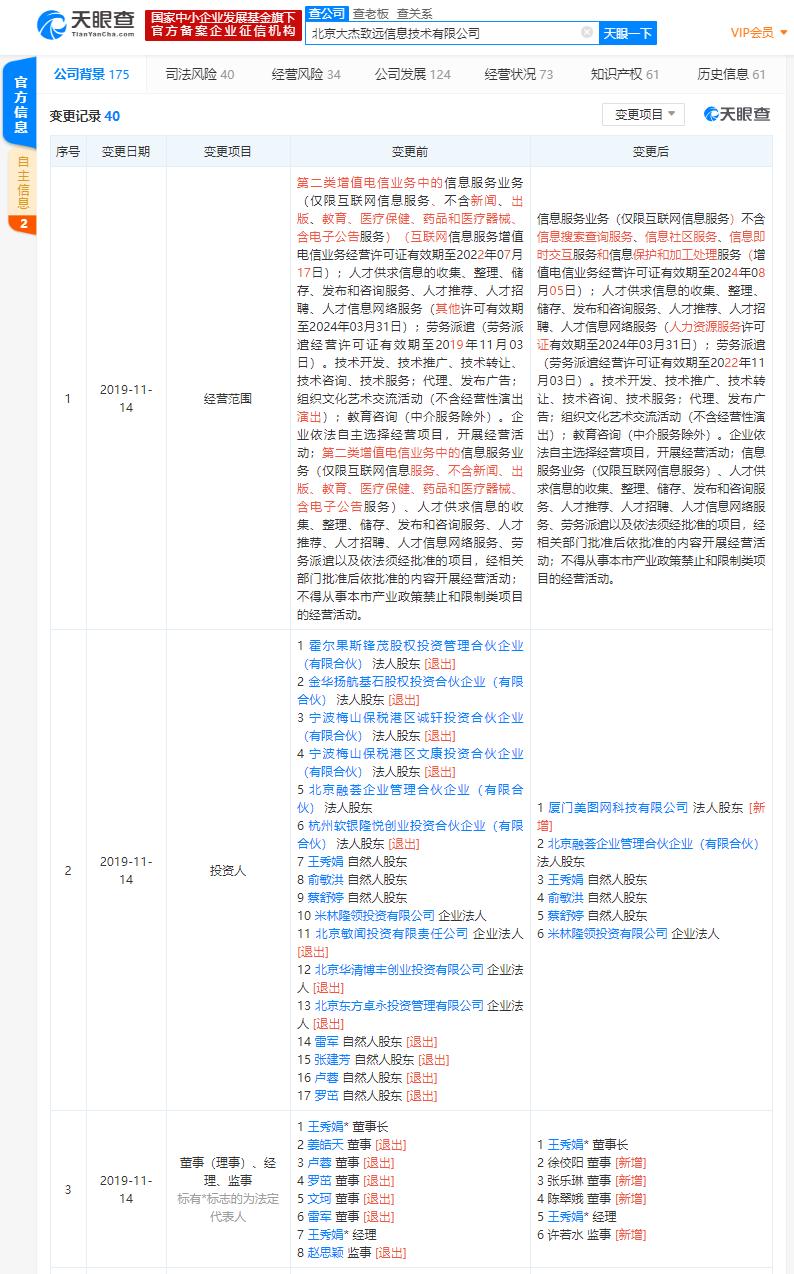Click the 投资人 cell in row 2
The width and height of the screenshot is (794, 1274).
[x=228, y=870]
